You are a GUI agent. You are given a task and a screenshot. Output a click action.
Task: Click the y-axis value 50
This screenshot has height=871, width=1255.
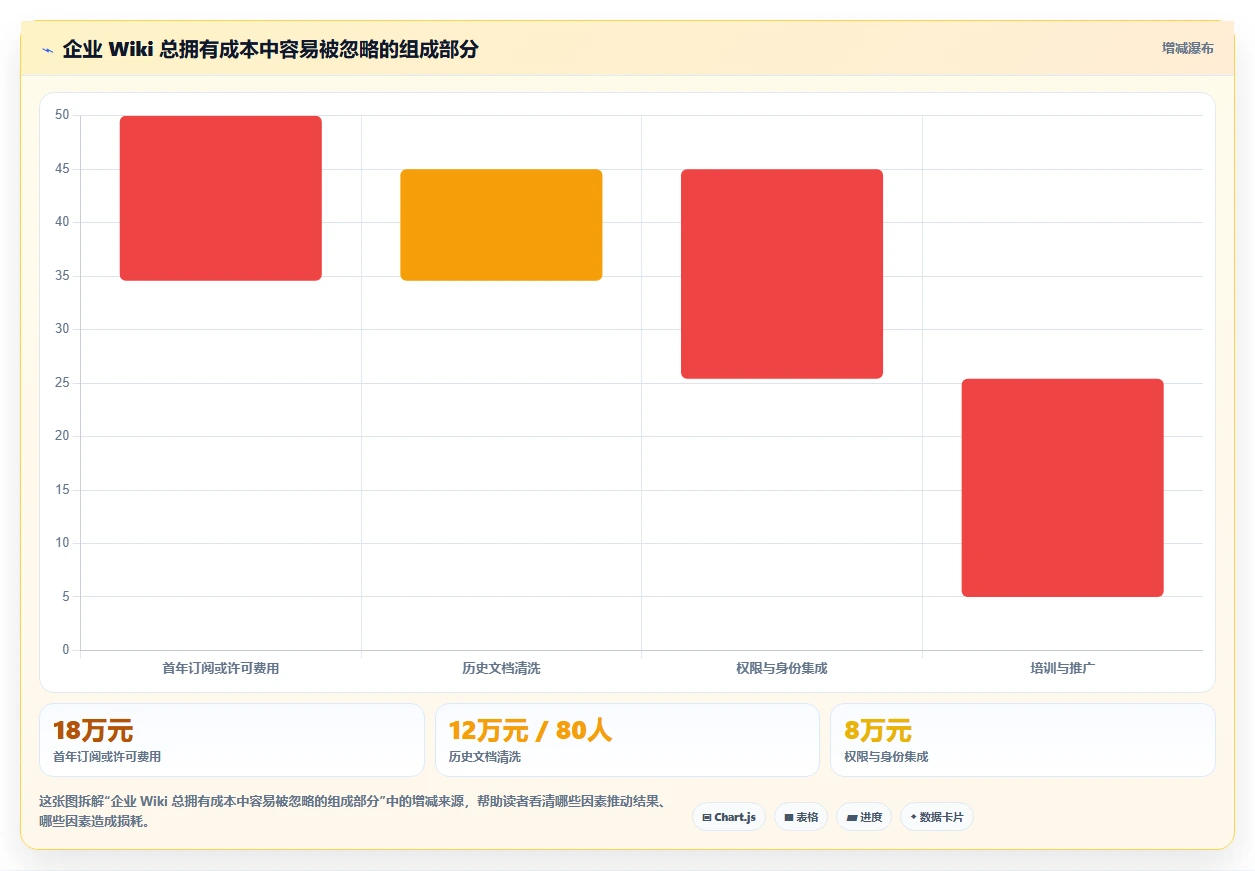62,115
